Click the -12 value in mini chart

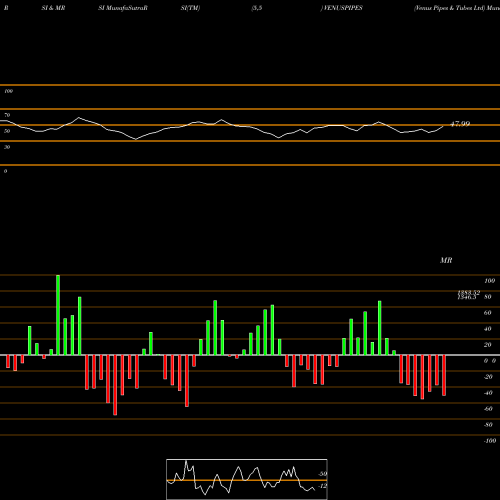(322, 486)
